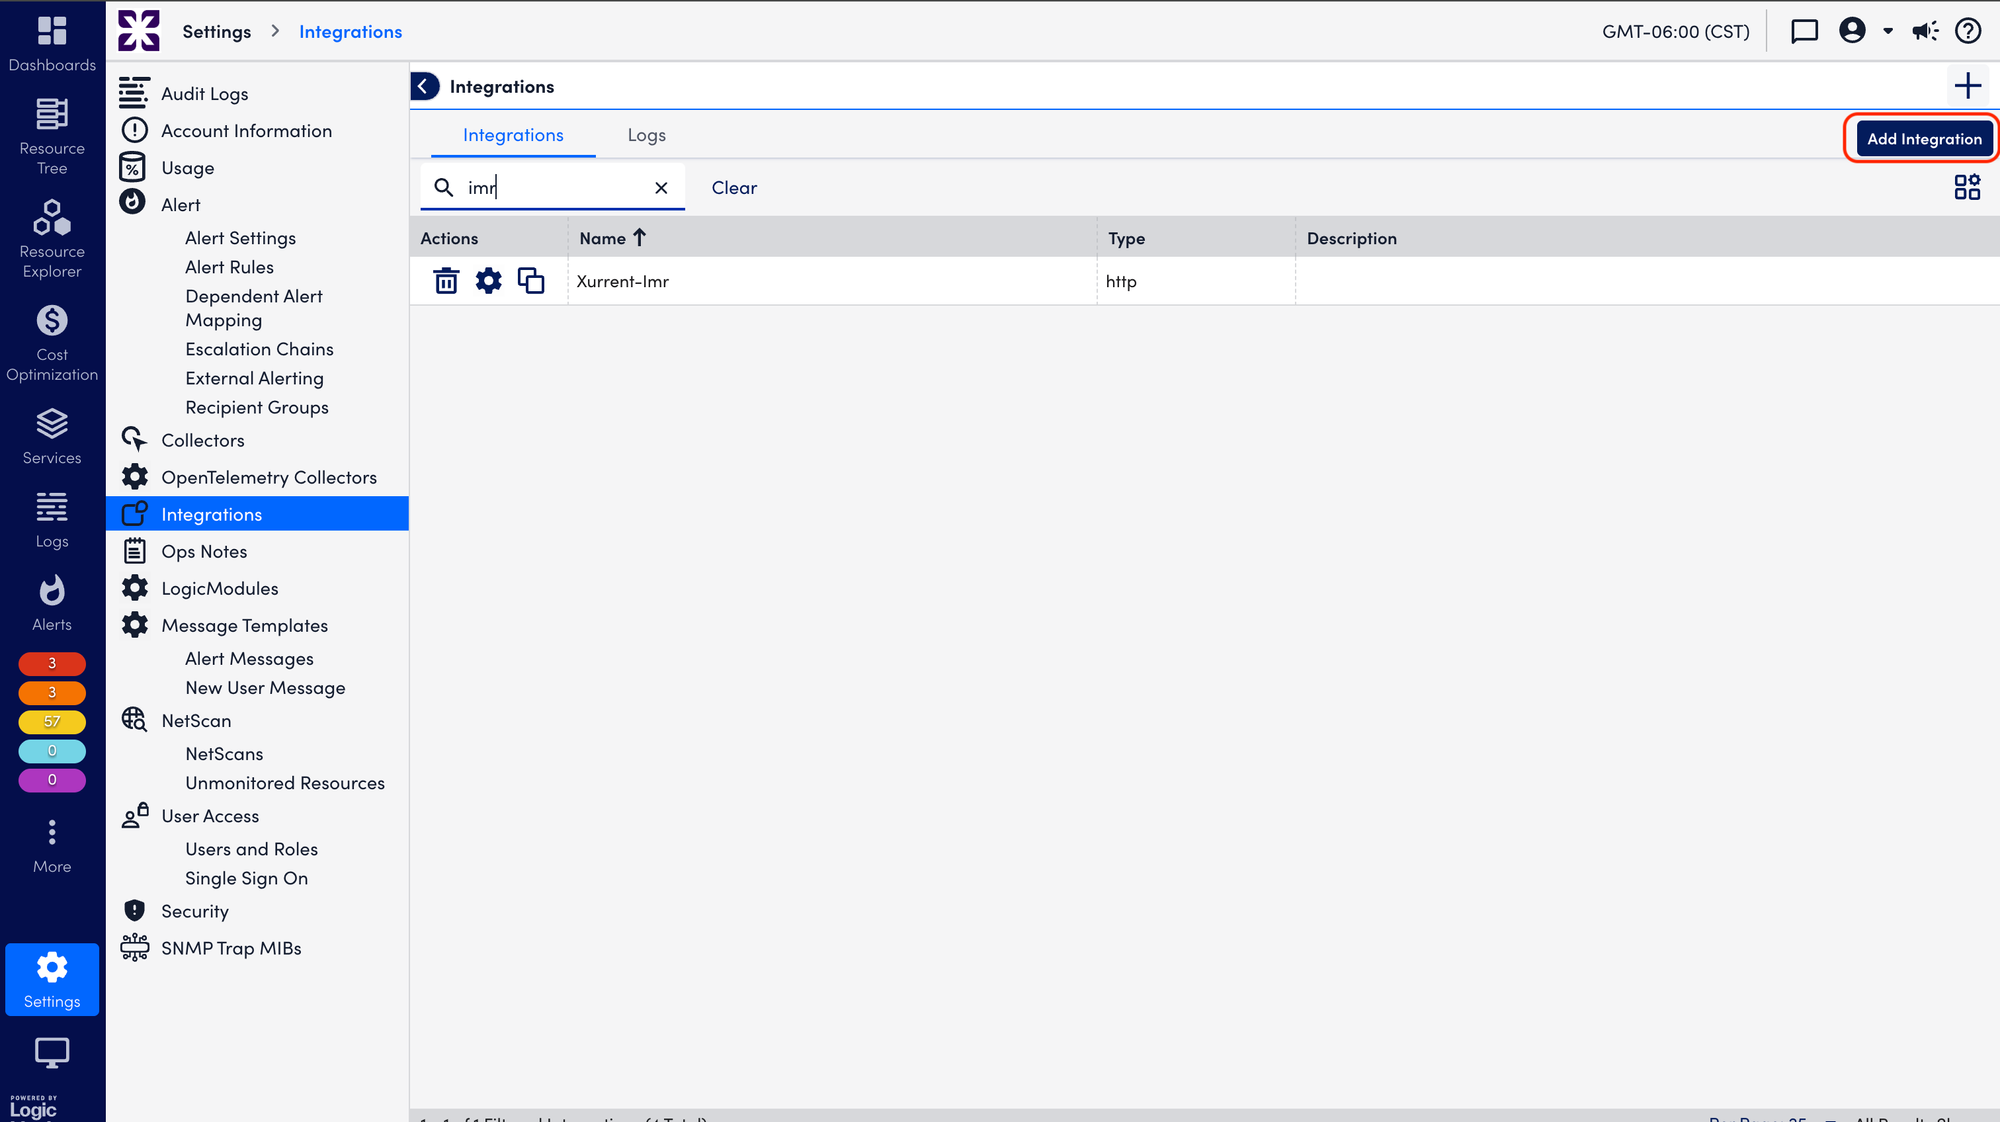Expand the user account dropdown arrow
The height and width of the screenshot is (1122, 2000).
pos(1888,31)
